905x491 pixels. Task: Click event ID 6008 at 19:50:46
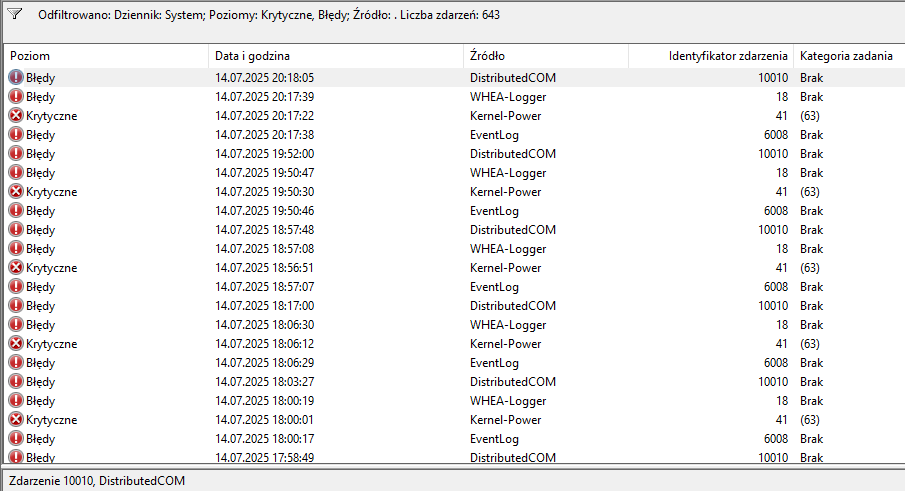coord(776,211)
